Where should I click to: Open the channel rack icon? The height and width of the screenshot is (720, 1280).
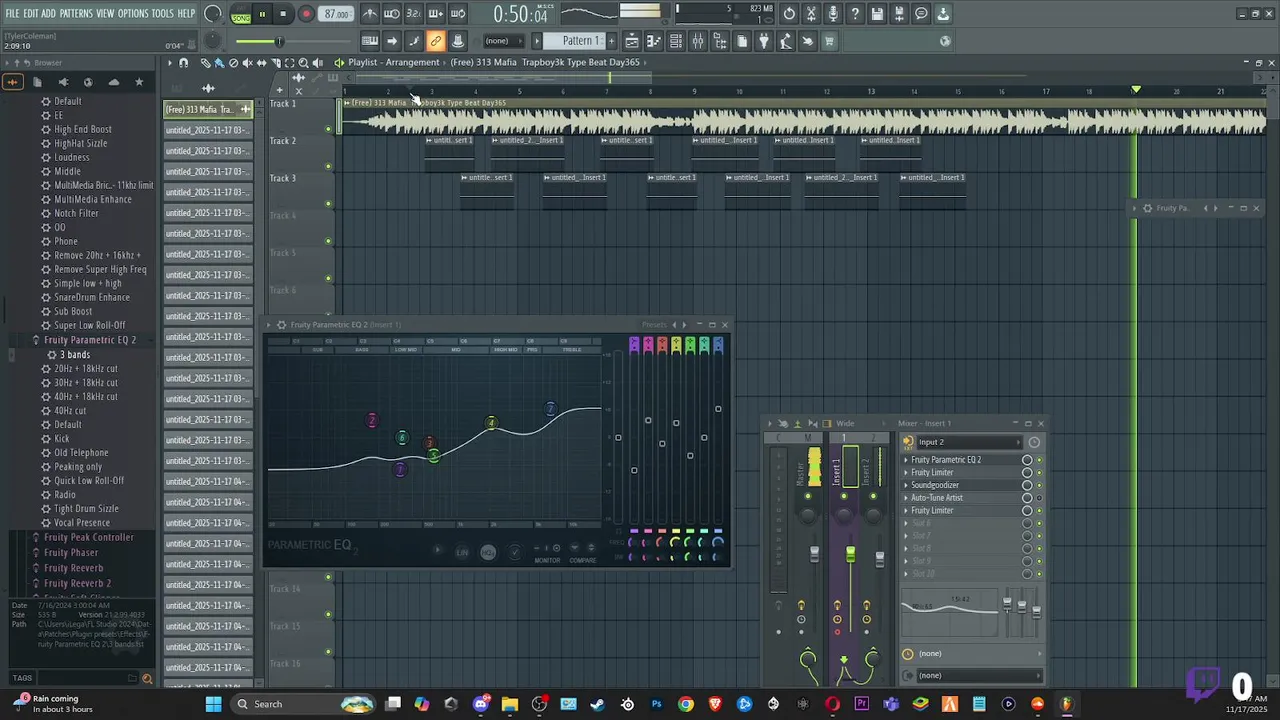pyautogui.click(x=676, y=41)
